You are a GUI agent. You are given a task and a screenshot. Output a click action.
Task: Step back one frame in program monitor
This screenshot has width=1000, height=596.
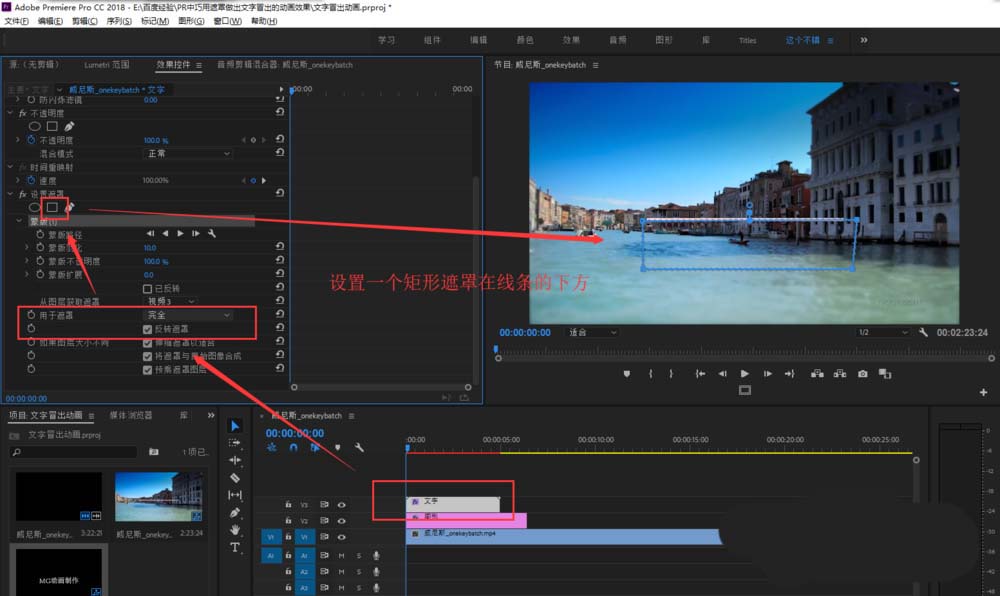(x=722, y=374)
